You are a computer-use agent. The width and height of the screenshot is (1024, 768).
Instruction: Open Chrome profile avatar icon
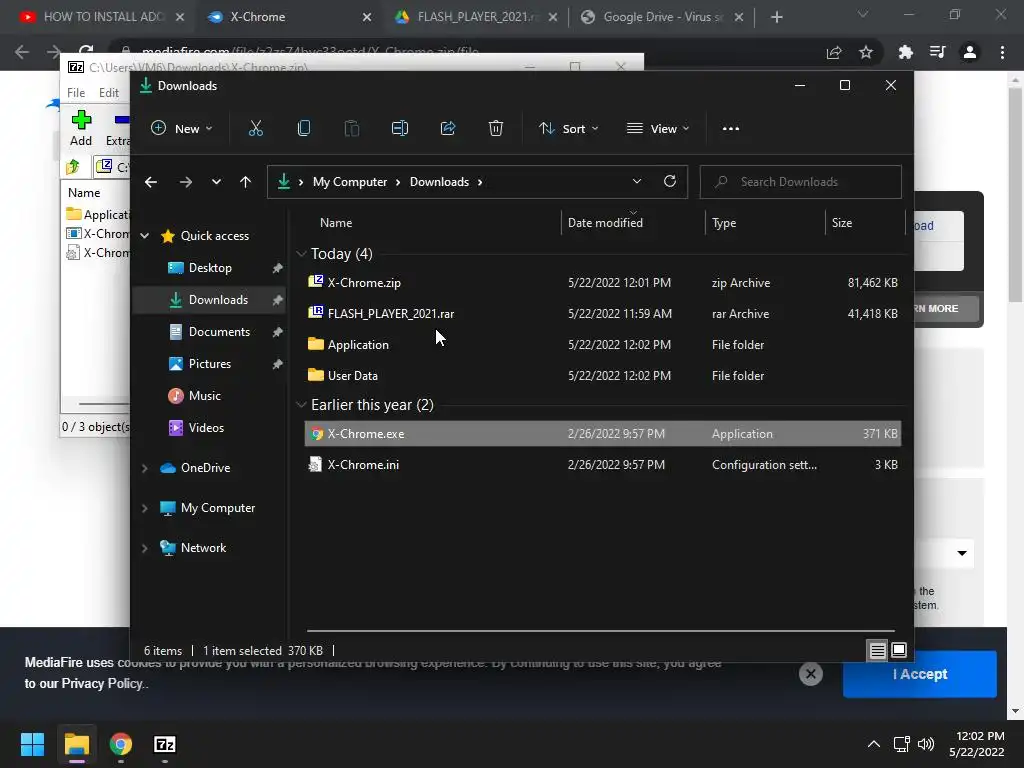tap(970, 52)
